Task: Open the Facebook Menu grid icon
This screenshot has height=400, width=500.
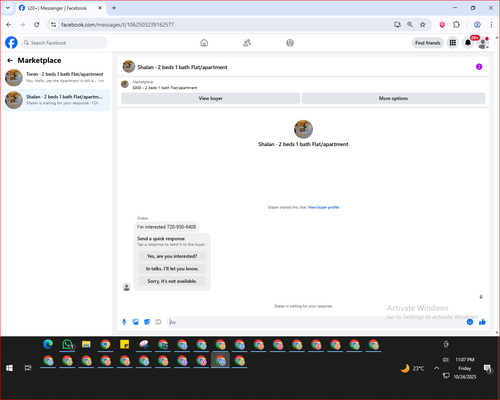Action: (453, 43)
